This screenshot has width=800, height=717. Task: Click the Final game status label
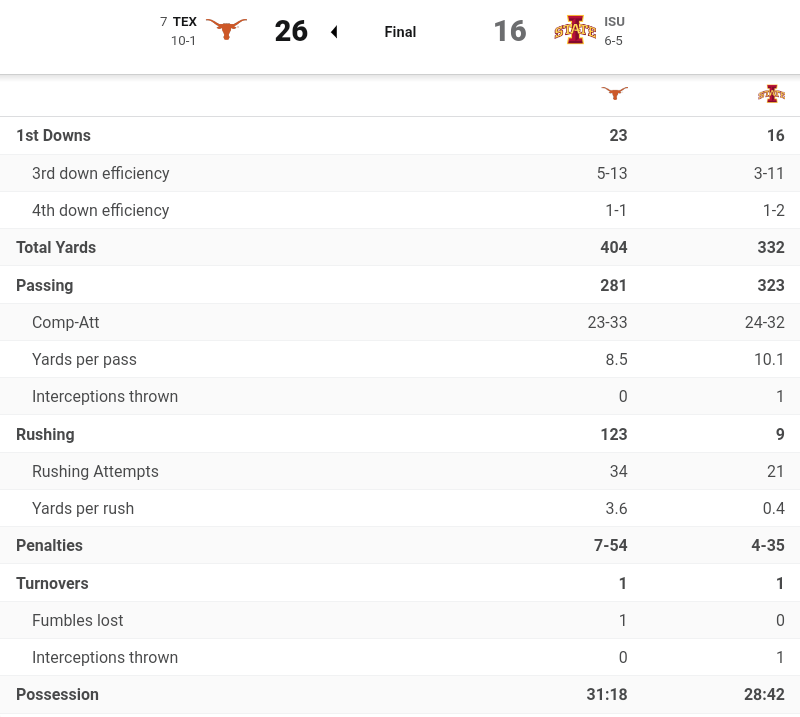tap(400, 32)
